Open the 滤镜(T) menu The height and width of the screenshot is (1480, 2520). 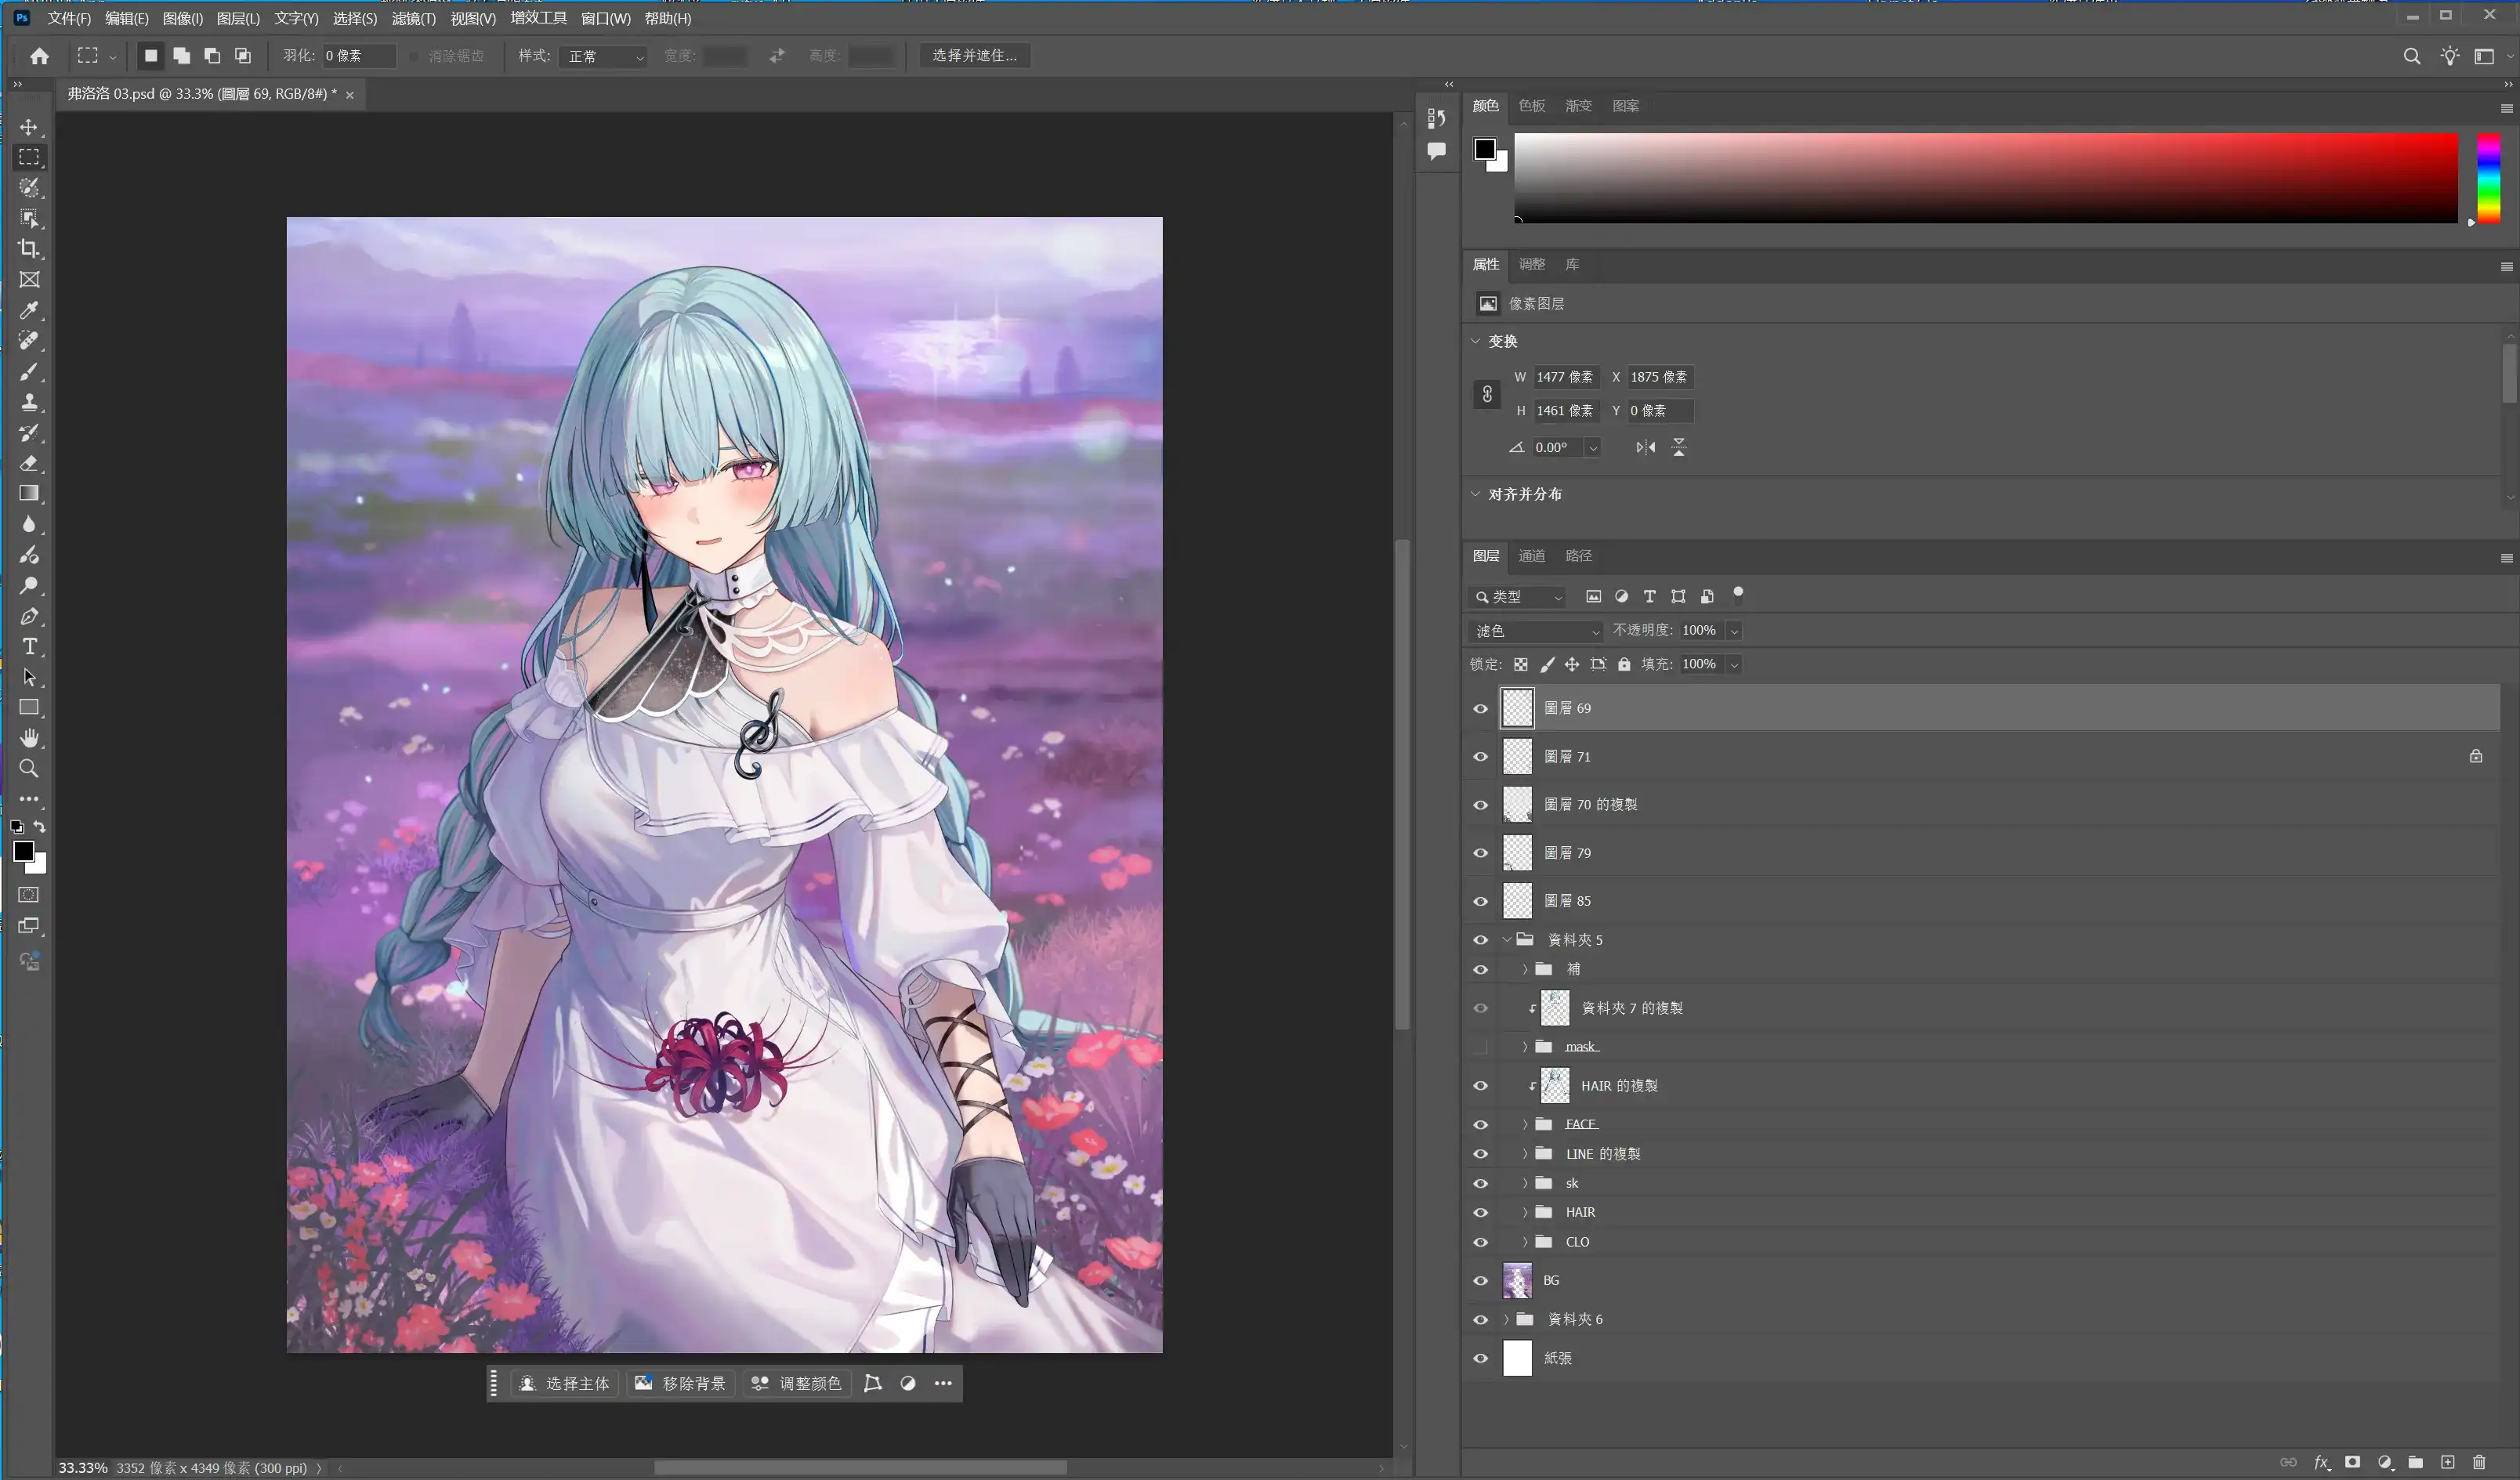413,18
